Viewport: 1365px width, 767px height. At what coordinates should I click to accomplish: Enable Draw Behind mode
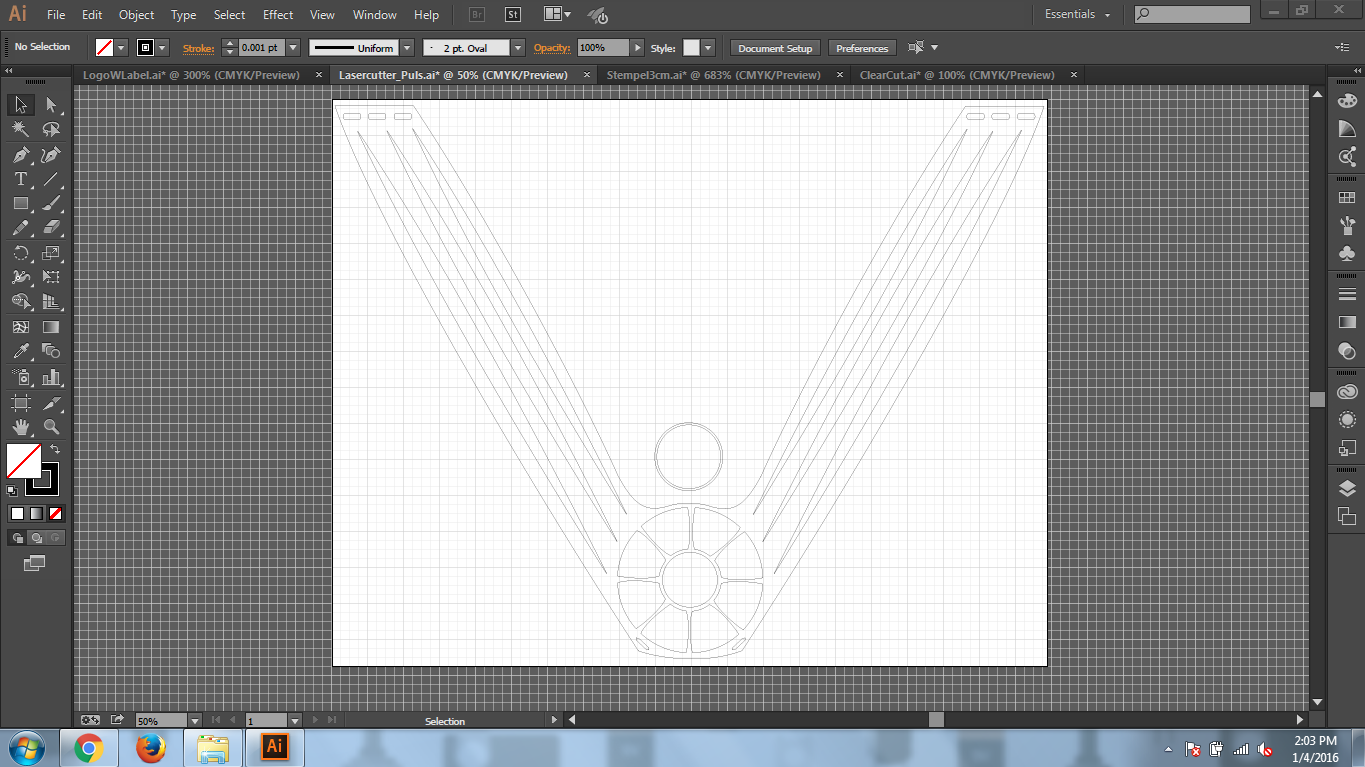click(36, 538)
